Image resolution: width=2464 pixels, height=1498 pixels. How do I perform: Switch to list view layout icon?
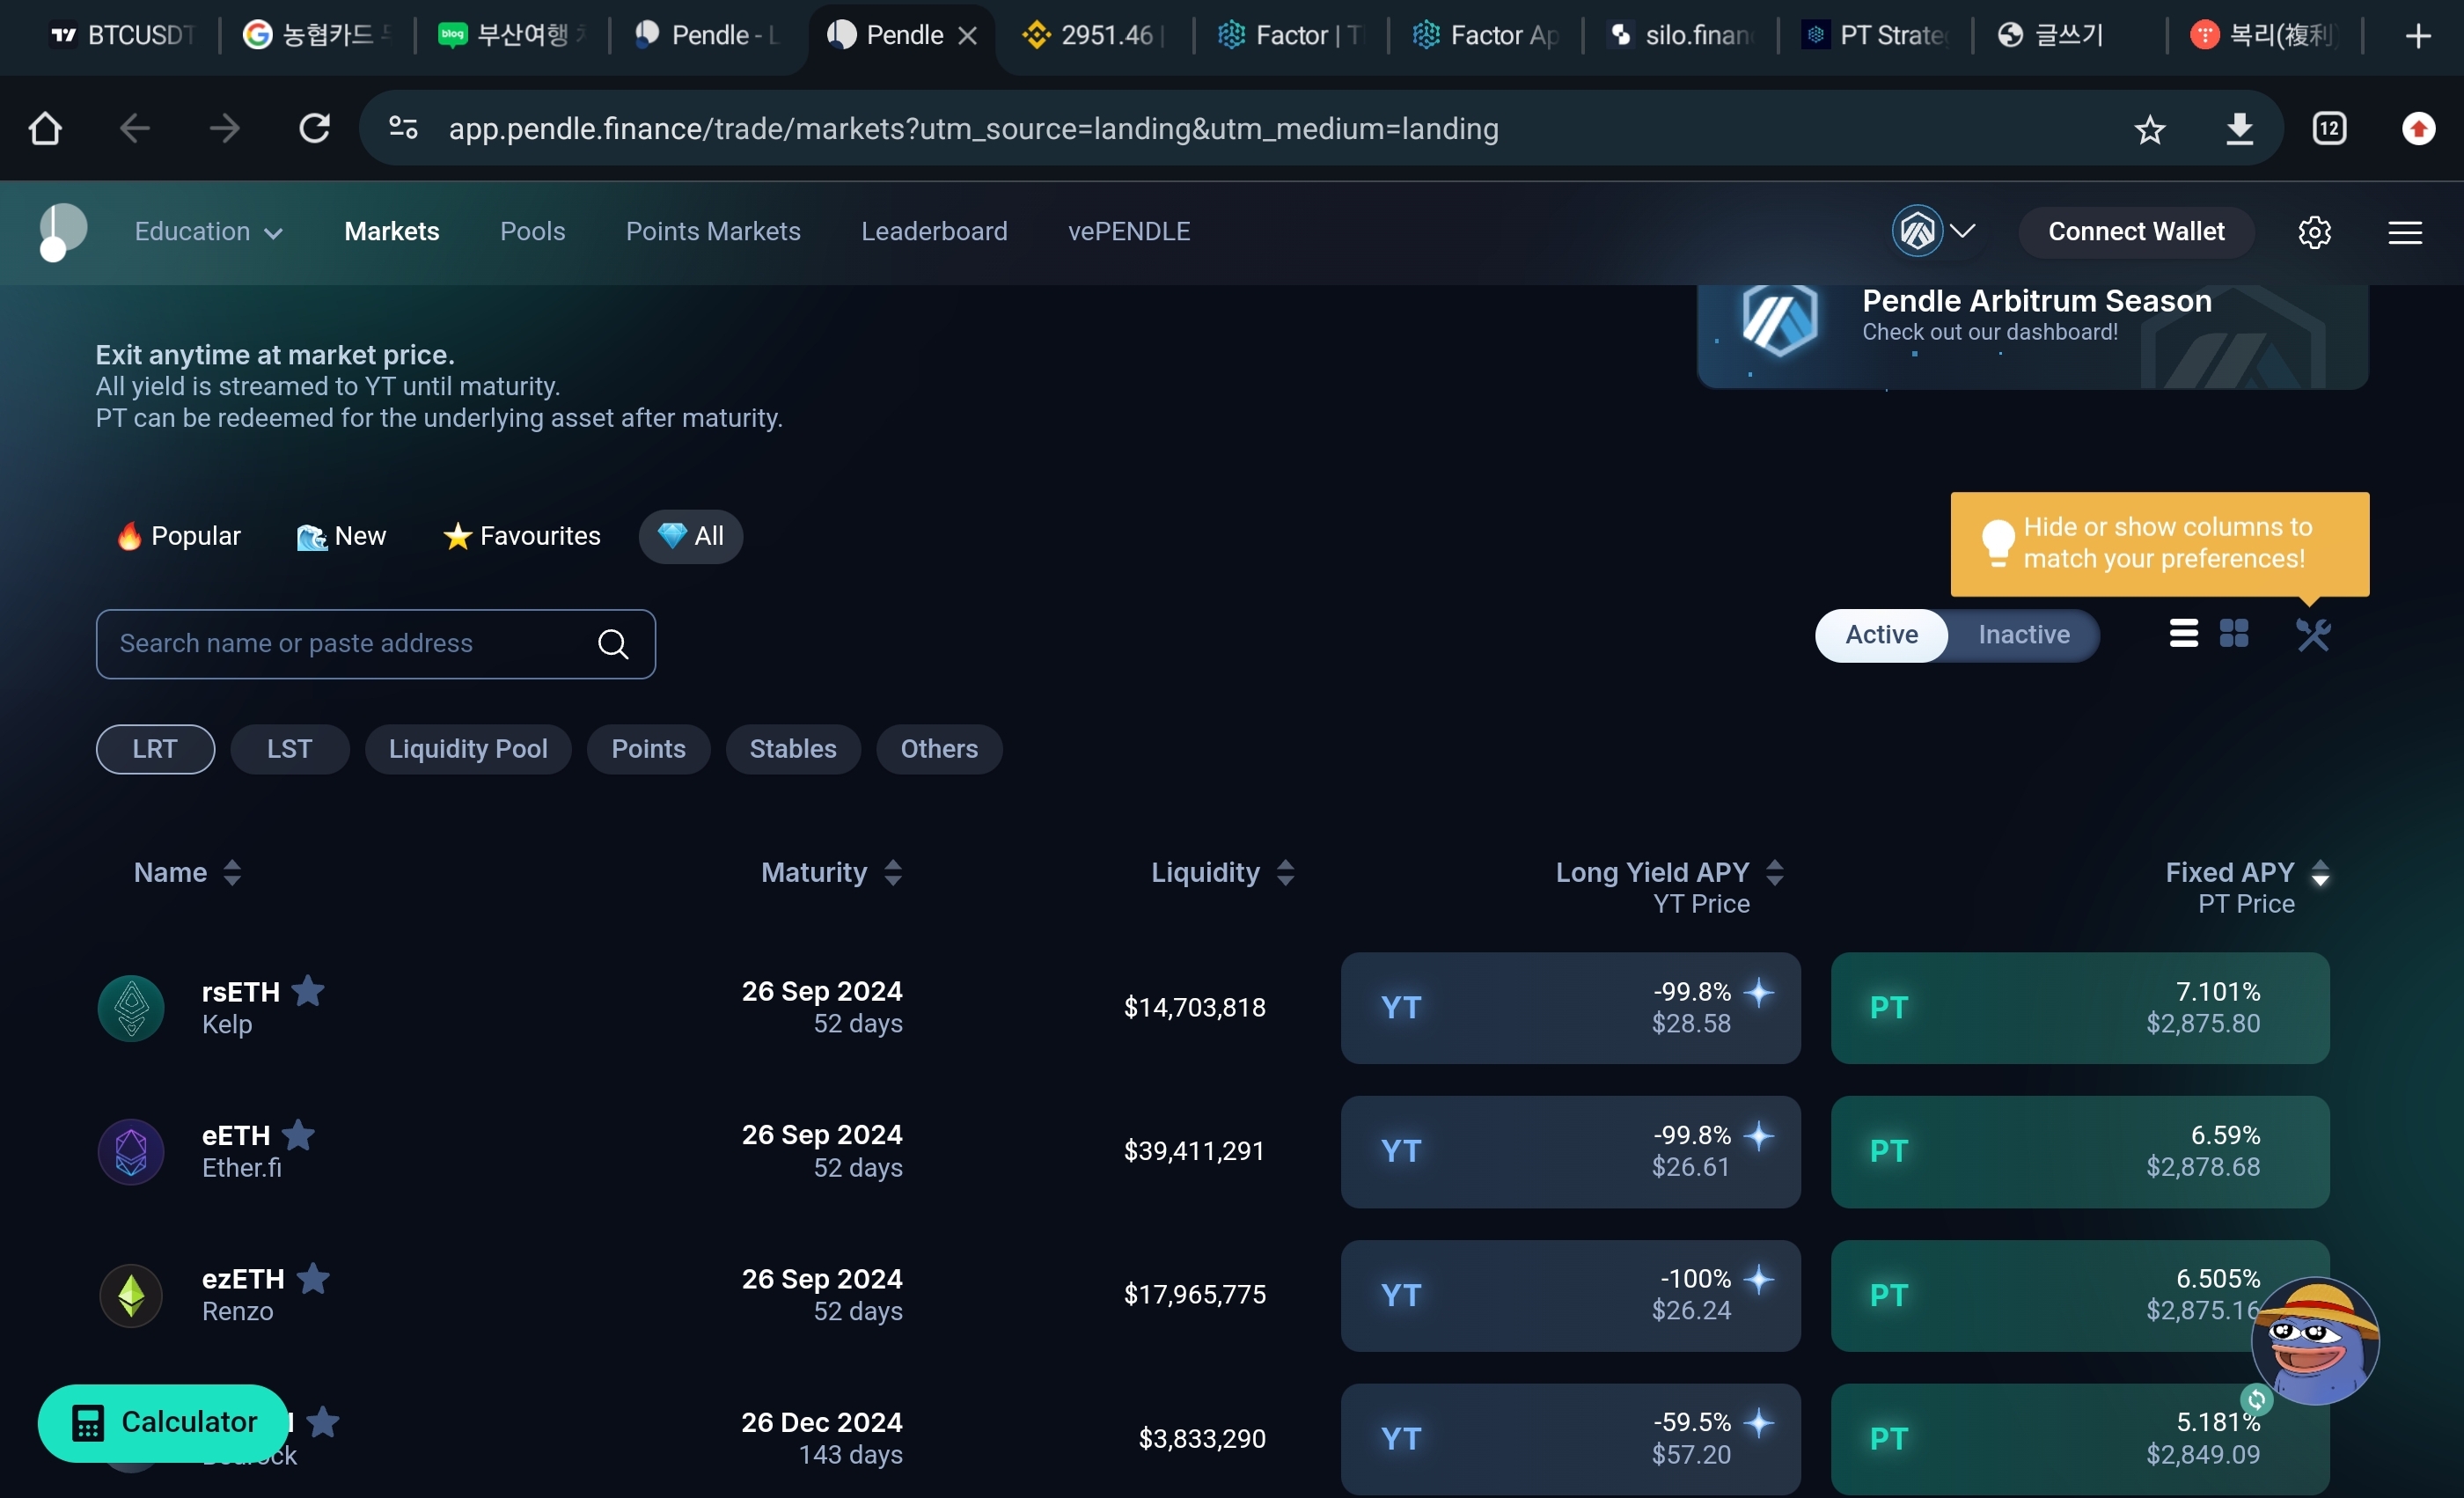coord(2183,634)
